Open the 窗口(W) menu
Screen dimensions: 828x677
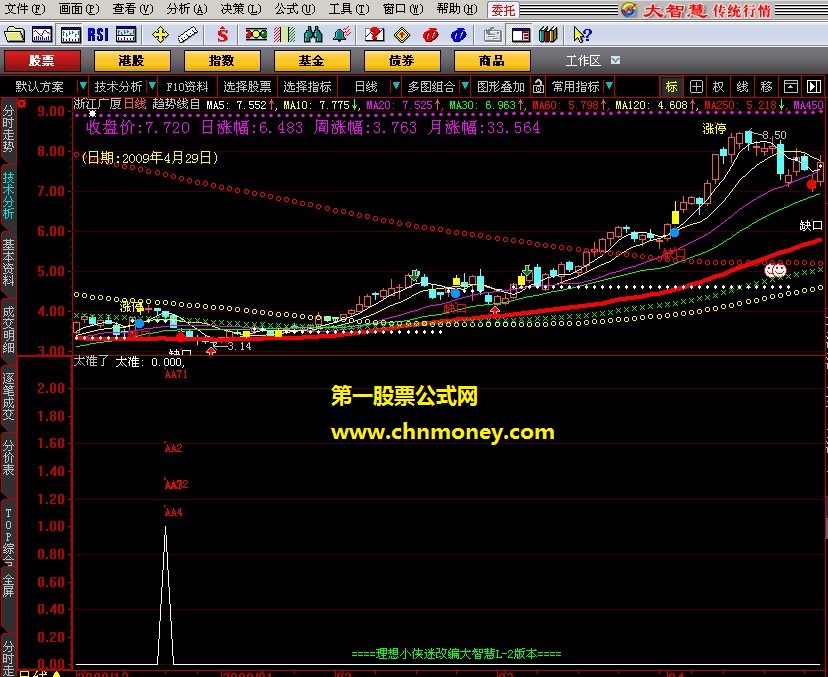[403, 9]
